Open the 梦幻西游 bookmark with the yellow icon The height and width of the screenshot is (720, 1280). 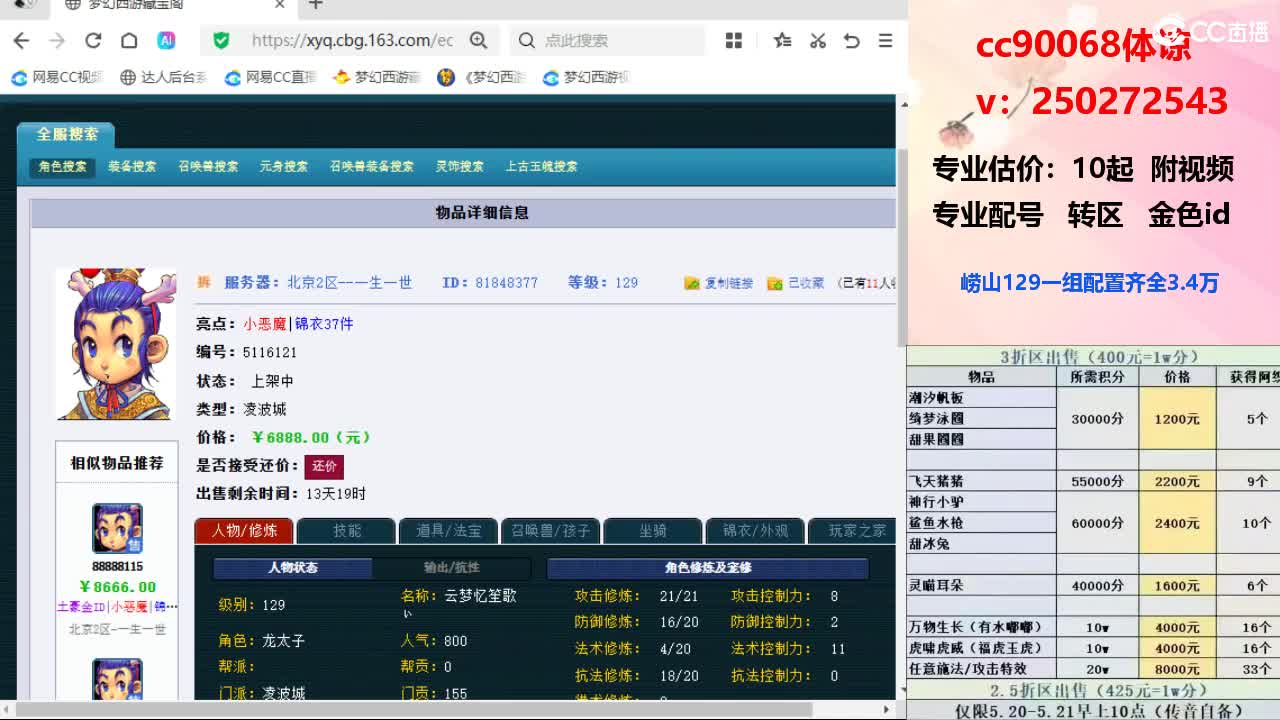[x=376, y=77]
